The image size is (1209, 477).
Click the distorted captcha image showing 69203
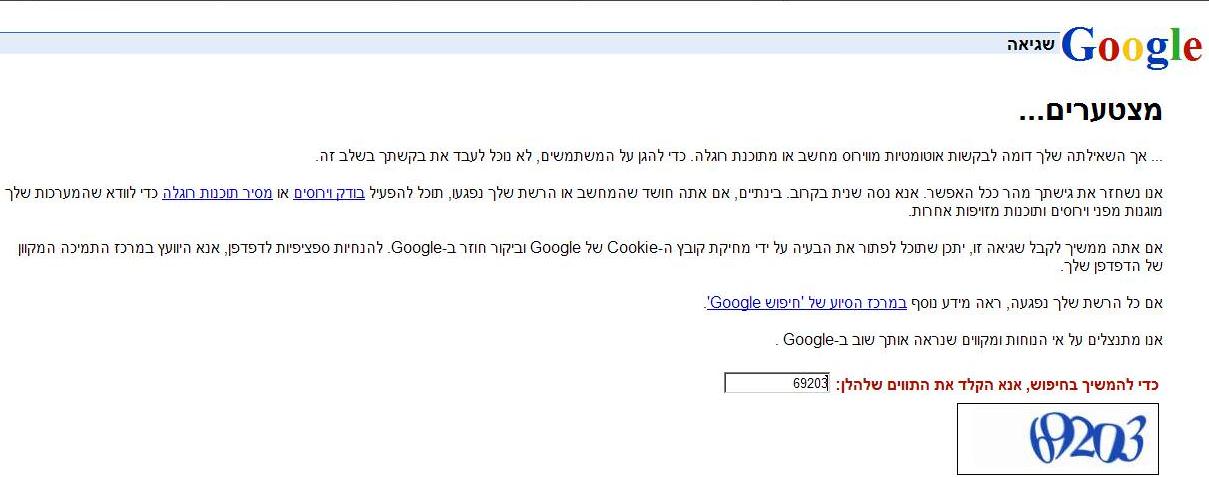click(1058, 438)
